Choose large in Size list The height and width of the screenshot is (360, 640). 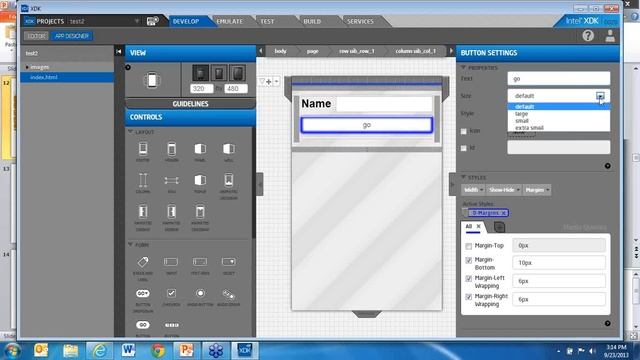(x=559, y=114)
